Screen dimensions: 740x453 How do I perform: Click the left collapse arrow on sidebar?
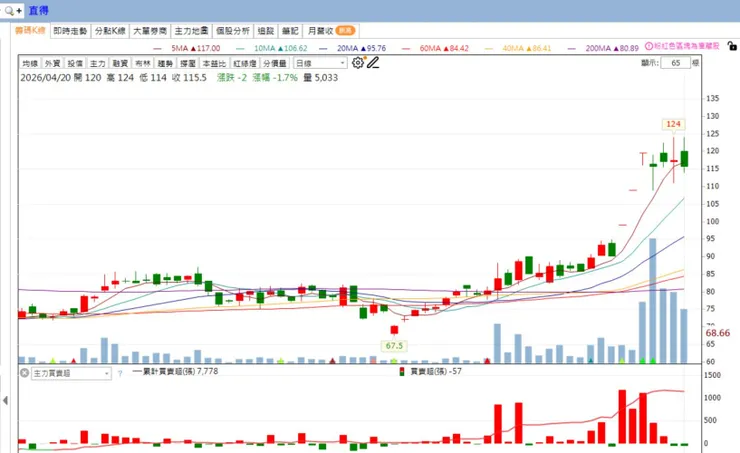click(x=5, y=401)
